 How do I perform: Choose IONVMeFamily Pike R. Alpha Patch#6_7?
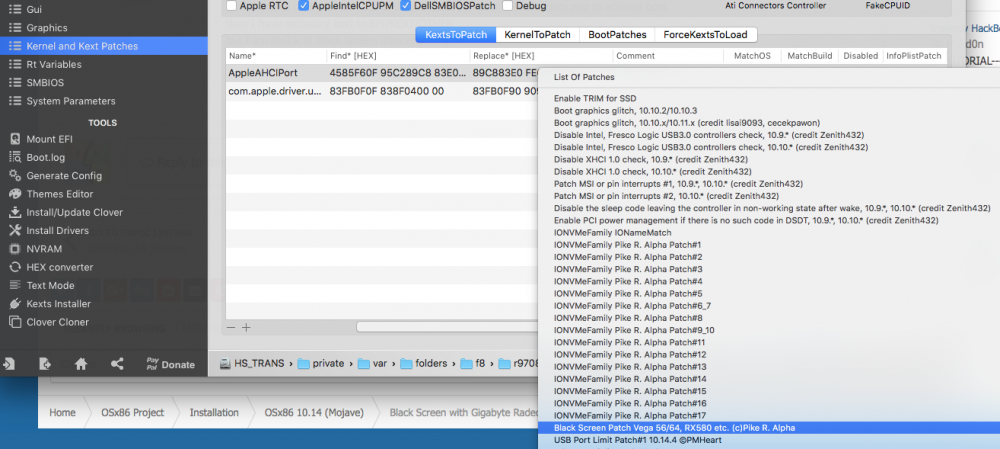pos(632,306)
